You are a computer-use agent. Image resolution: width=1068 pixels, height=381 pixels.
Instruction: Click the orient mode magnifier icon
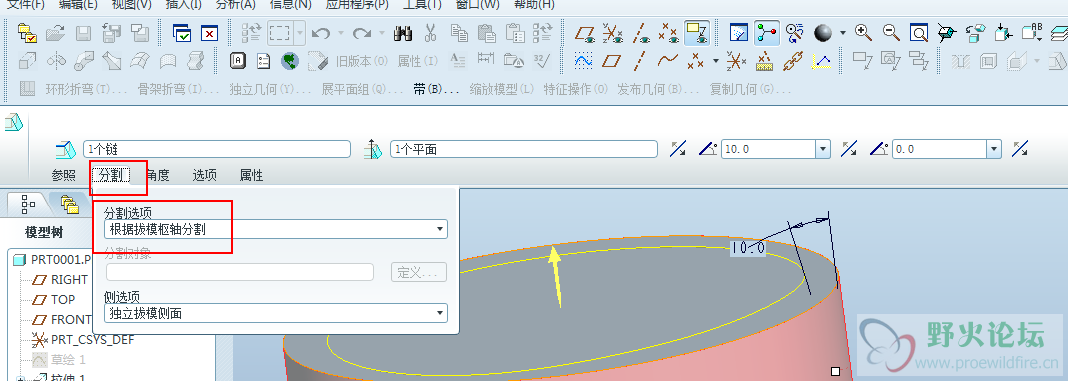tap(794, 32)
